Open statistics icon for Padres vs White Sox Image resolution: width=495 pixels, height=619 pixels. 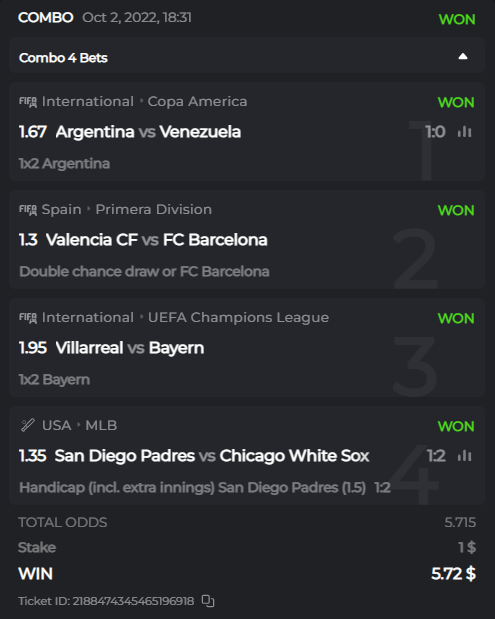coord(465,456)
